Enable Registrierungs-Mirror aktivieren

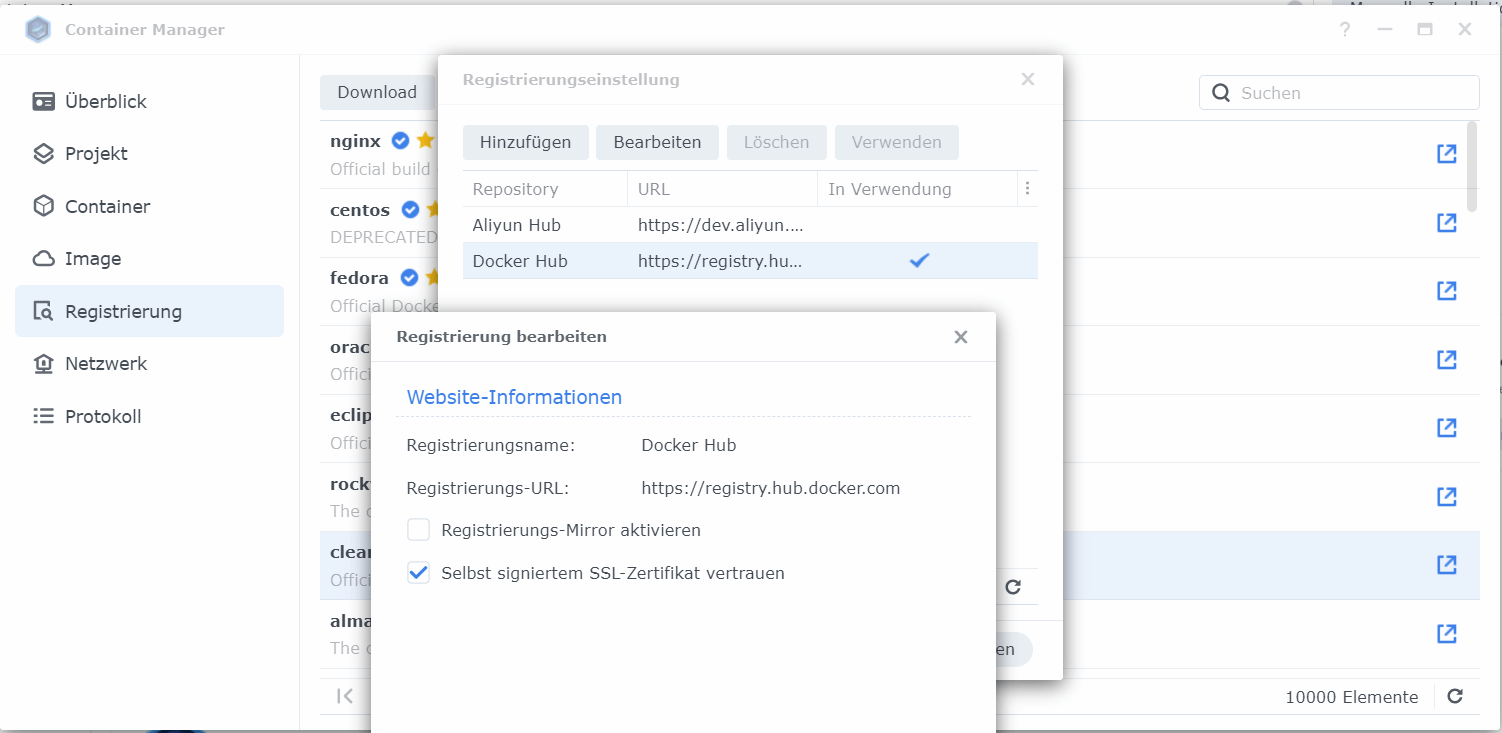[x=418, y=529]
